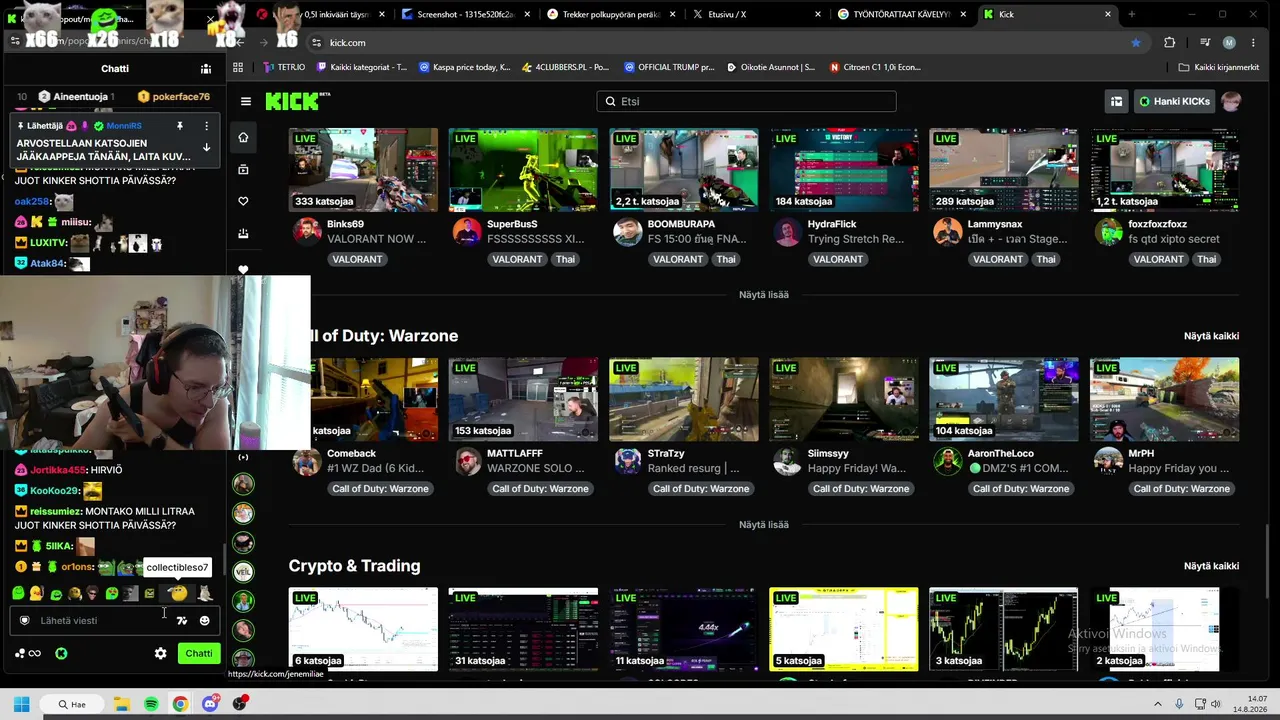Switch to the TYÖNTÖRATTAAT KÄVELYYN tab
Image resolution: width=1280 pixels, height=720 pixels.
point(903,14)
